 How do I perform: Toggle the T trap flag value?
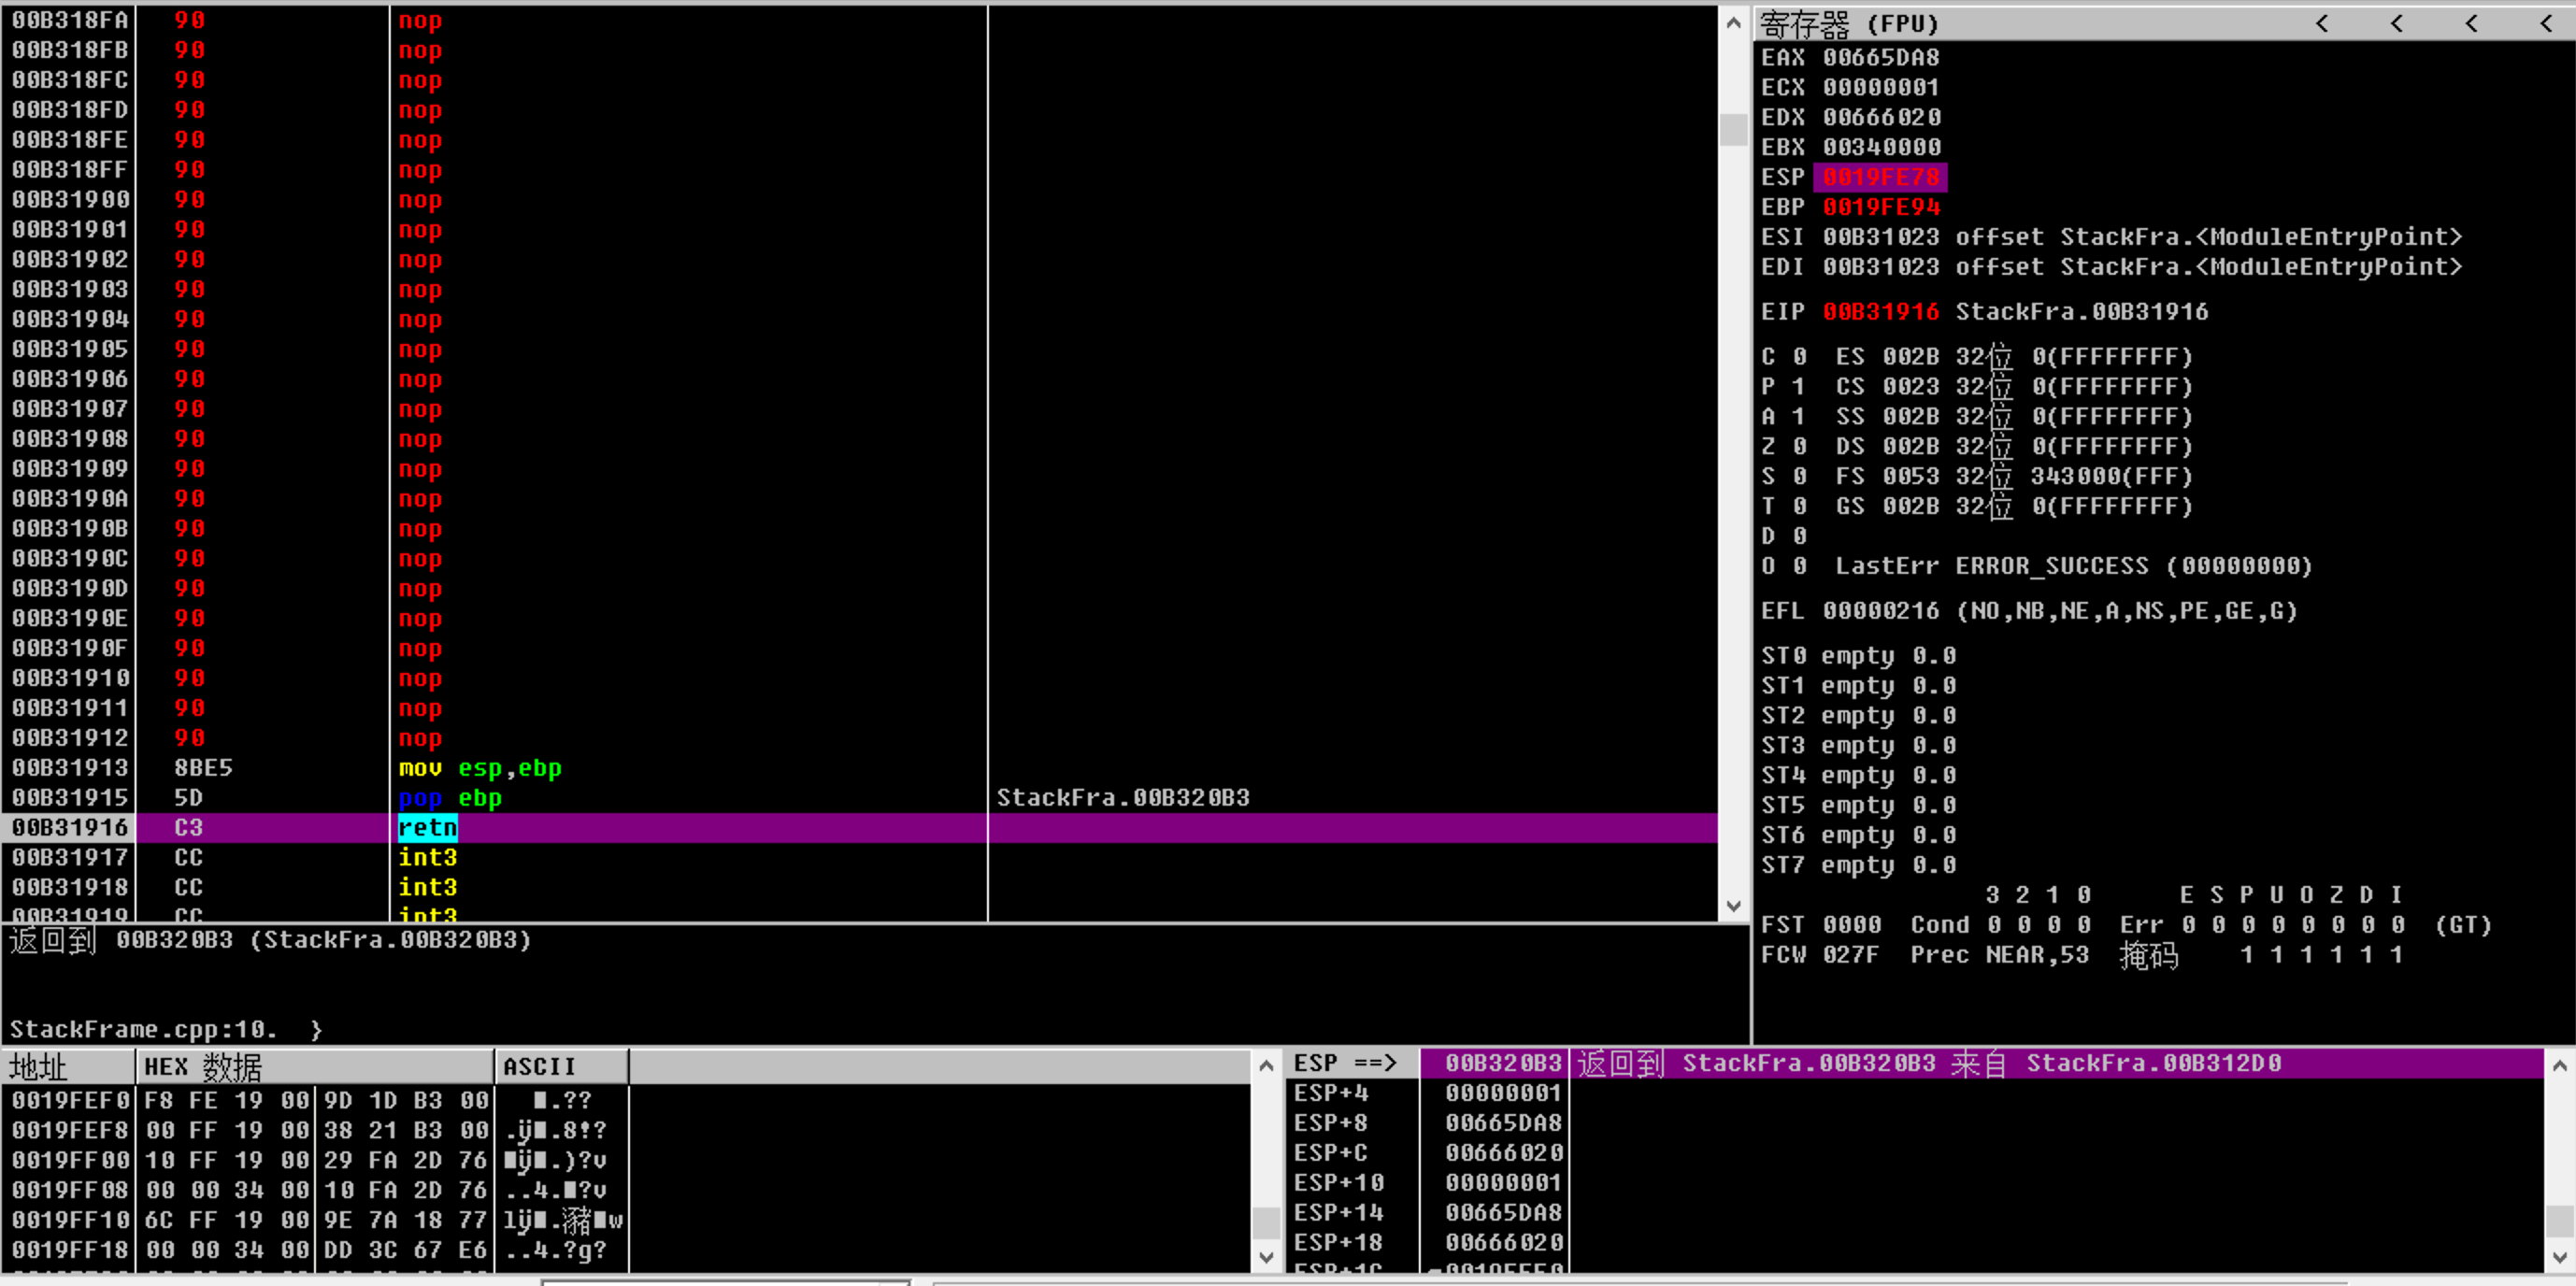pyautogui.click(x=1800, y=507)
